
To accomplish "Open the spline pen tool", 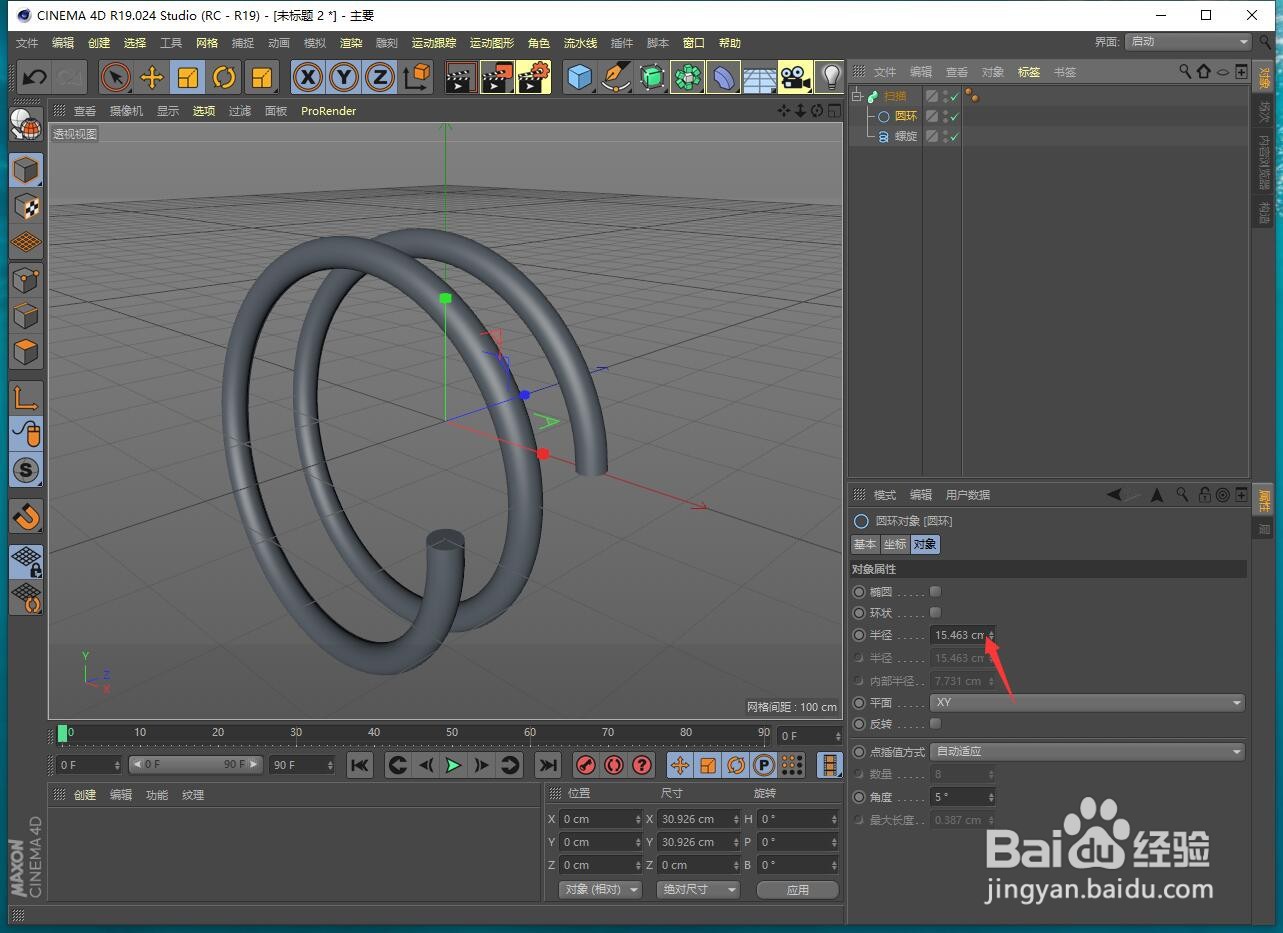I will [x=616, y=77].
